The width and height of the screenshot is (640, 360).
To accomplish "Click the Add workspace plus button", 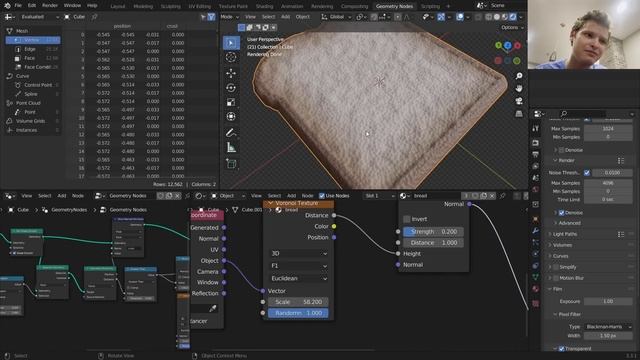I will click(x=448, y=6).
